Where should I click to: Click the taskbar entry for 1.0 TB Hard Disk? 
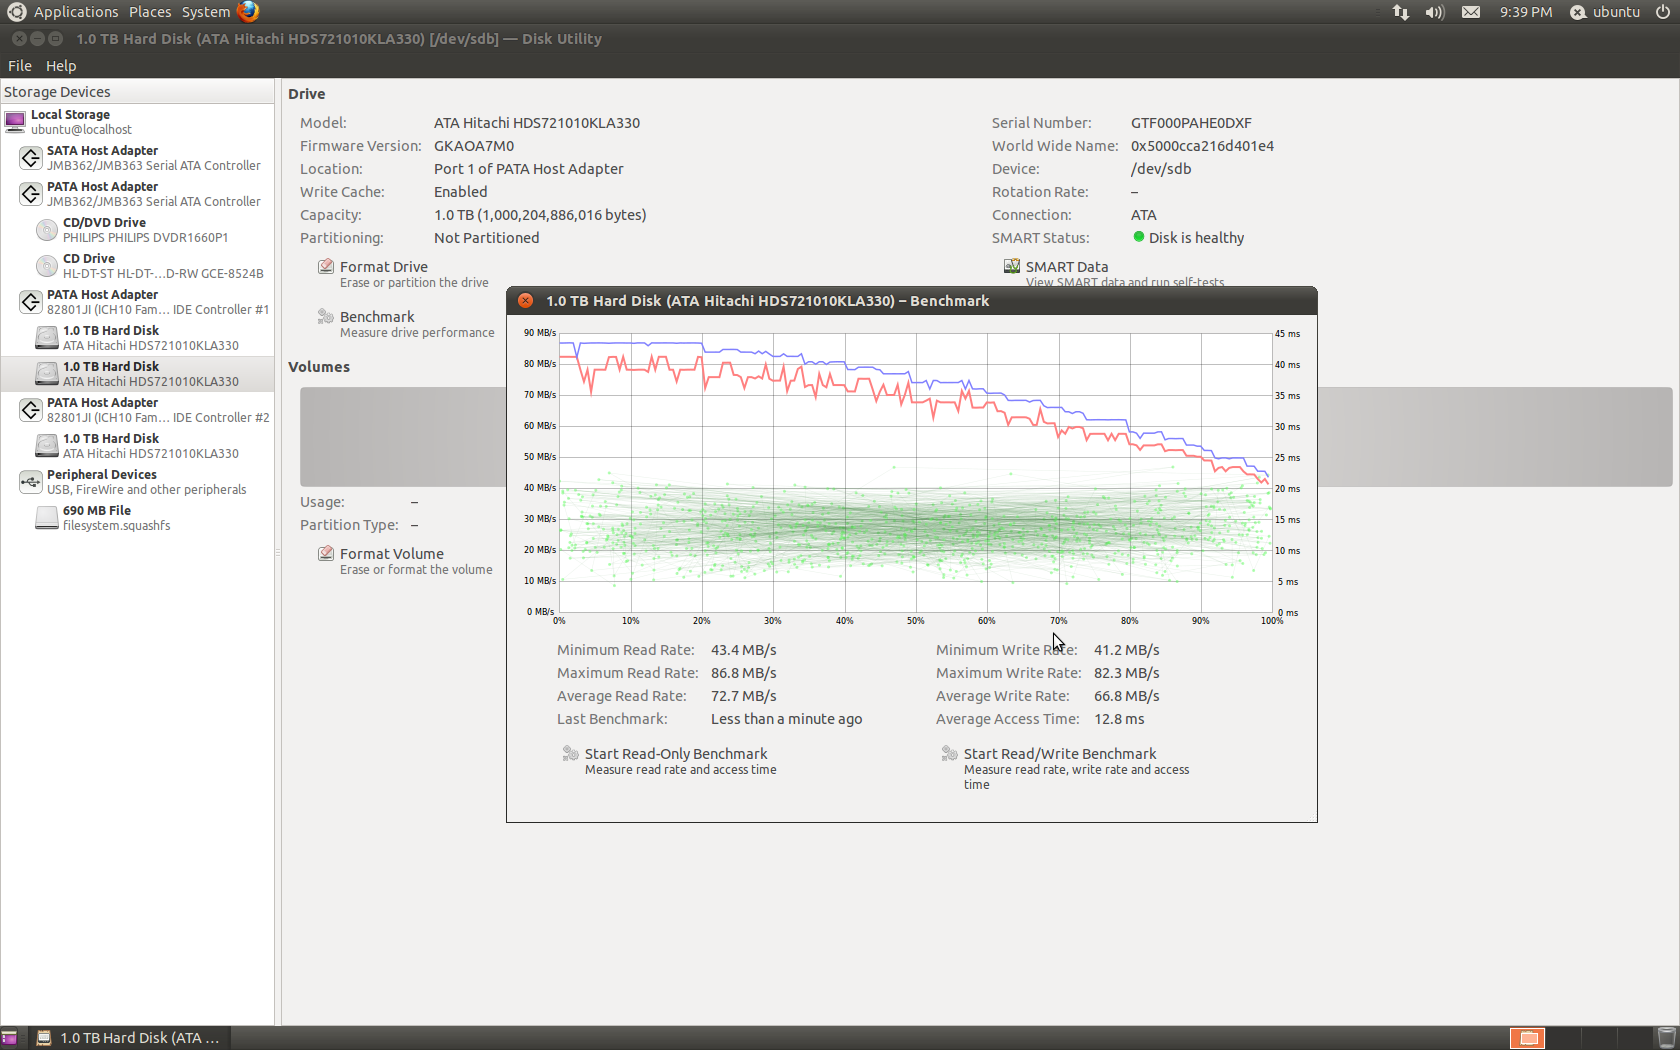128,1038
